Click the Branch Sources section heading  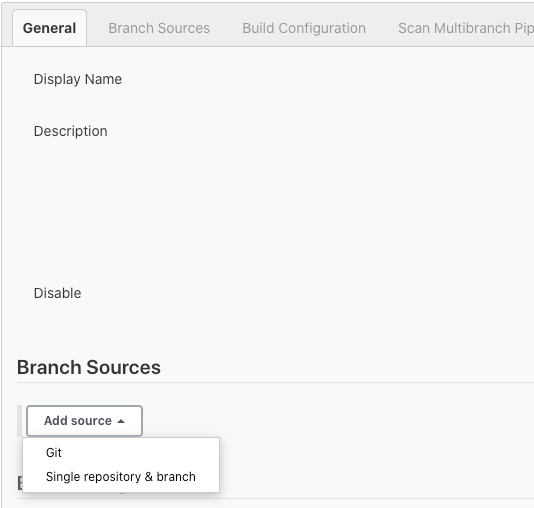coord(89,367)
